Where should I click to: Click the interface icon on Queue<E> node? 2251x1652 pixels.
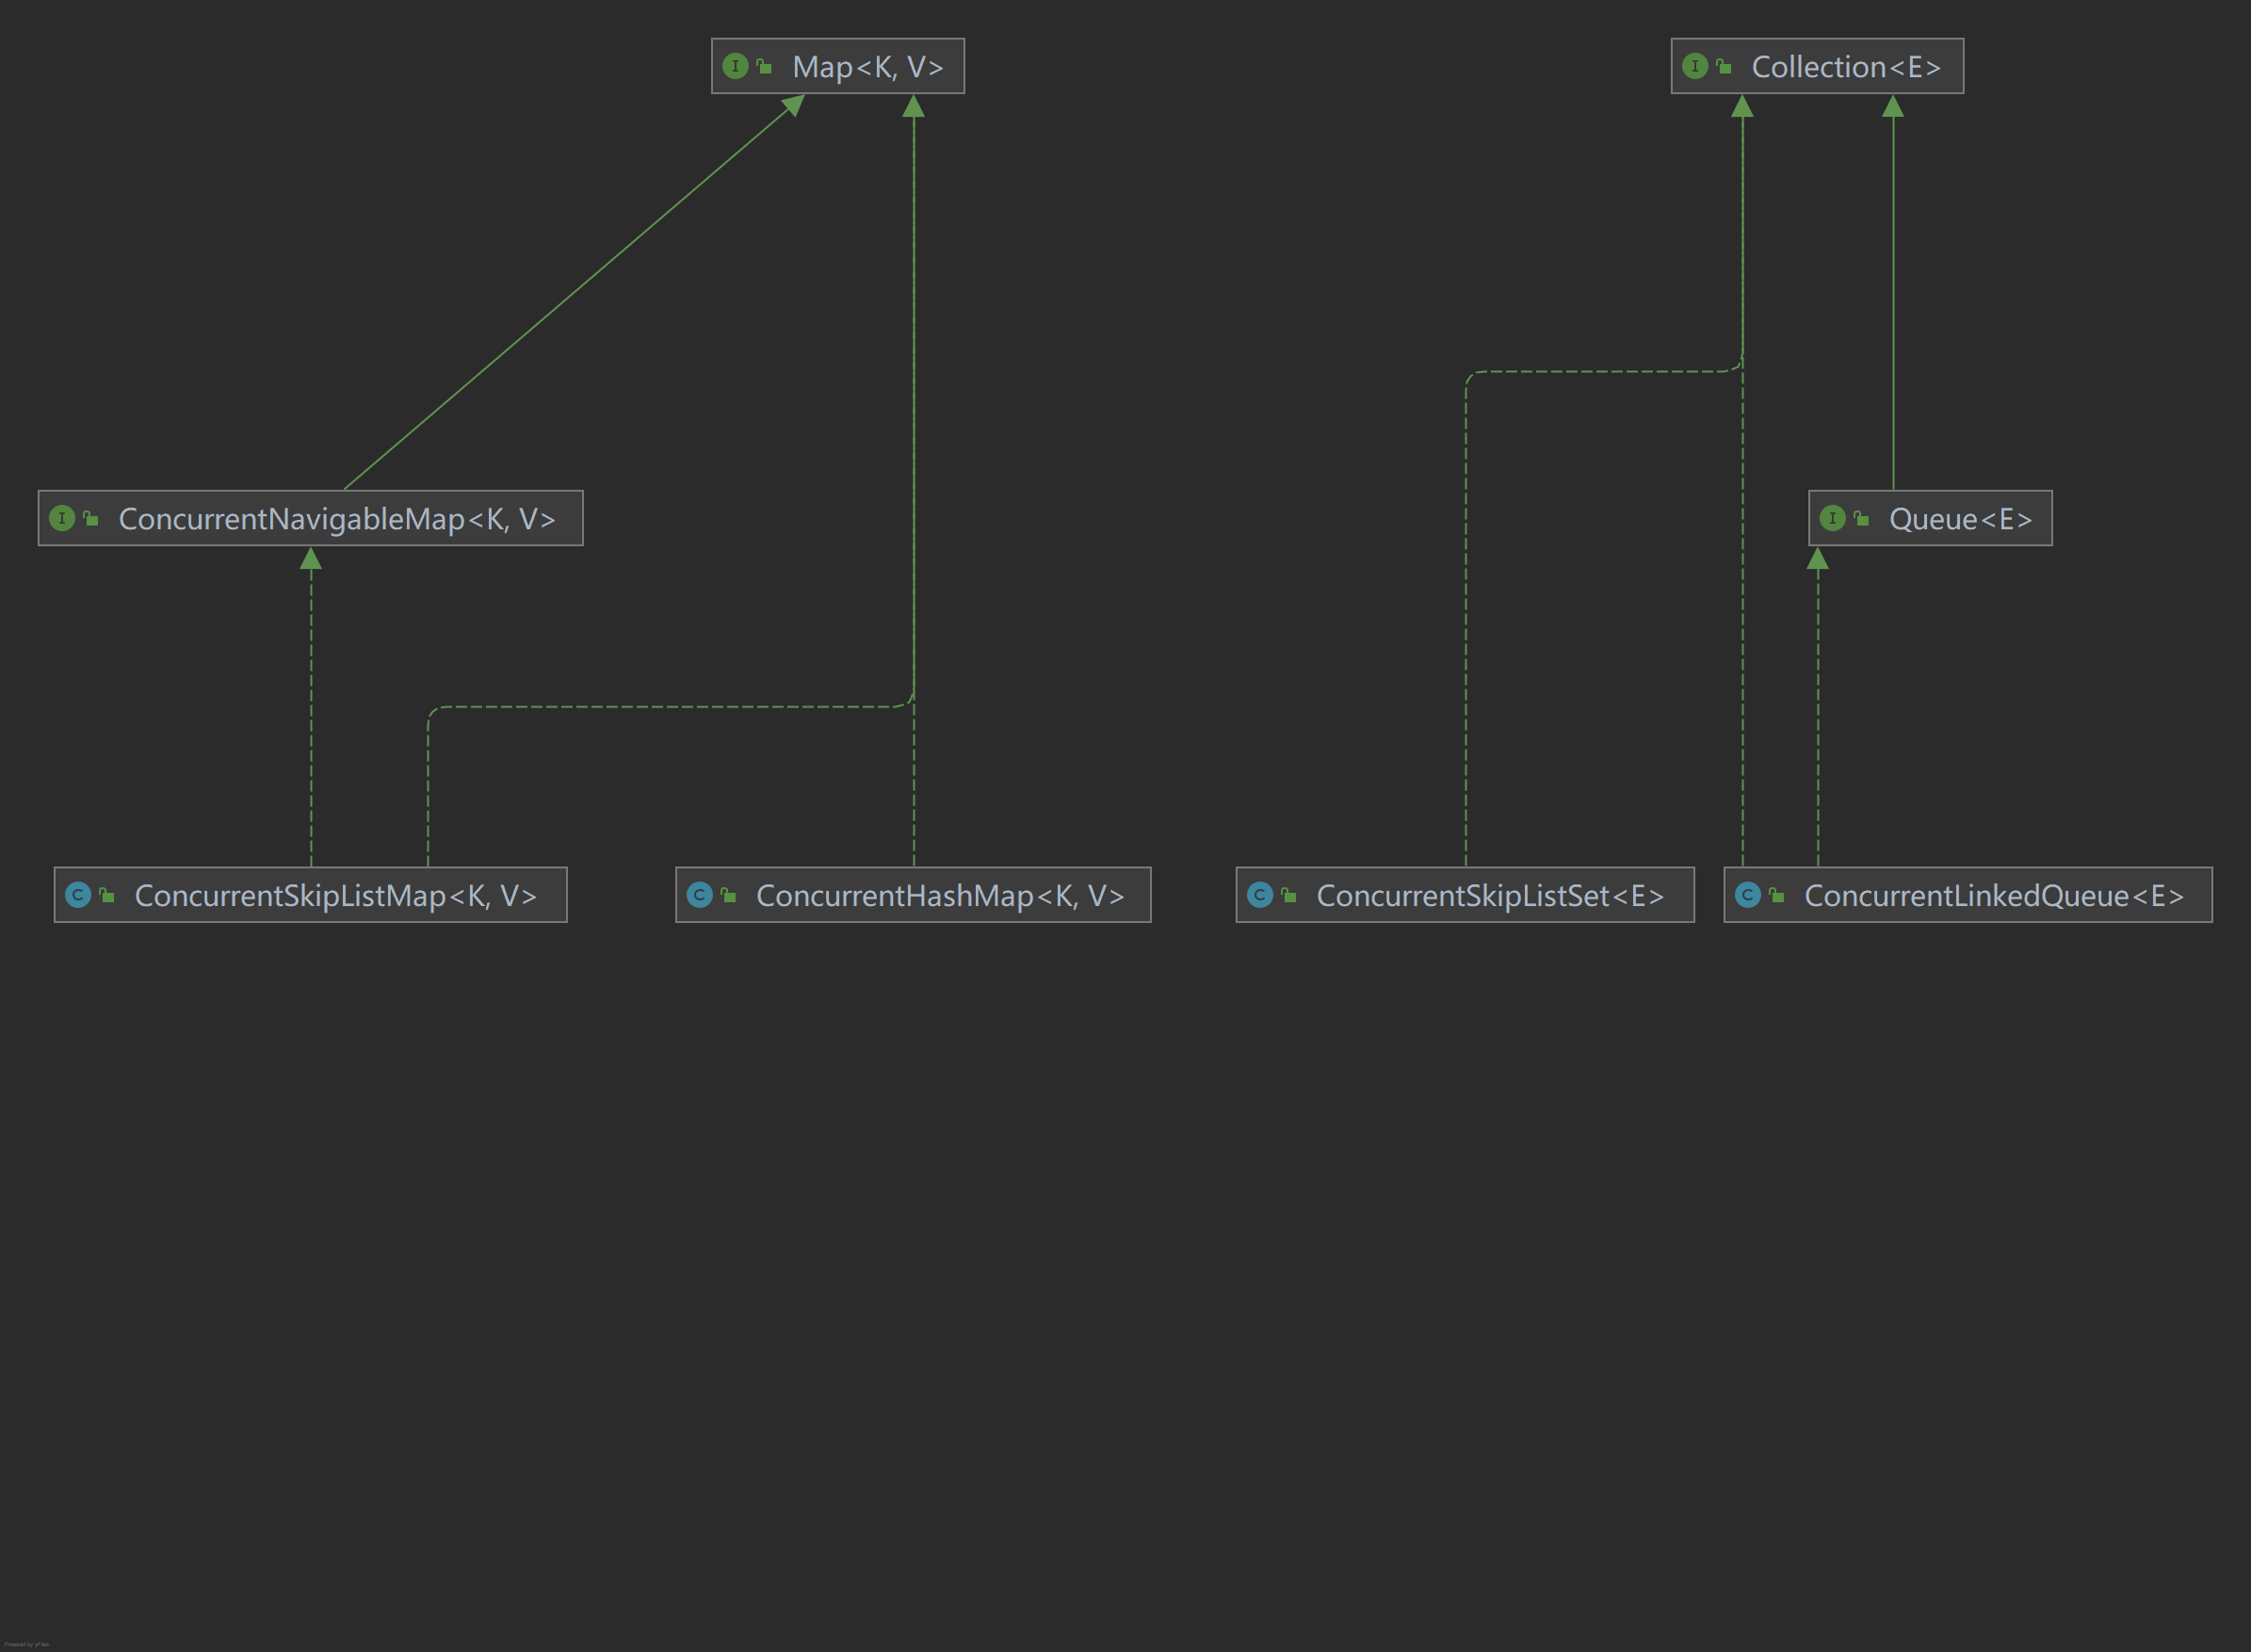pos(1832,518)
